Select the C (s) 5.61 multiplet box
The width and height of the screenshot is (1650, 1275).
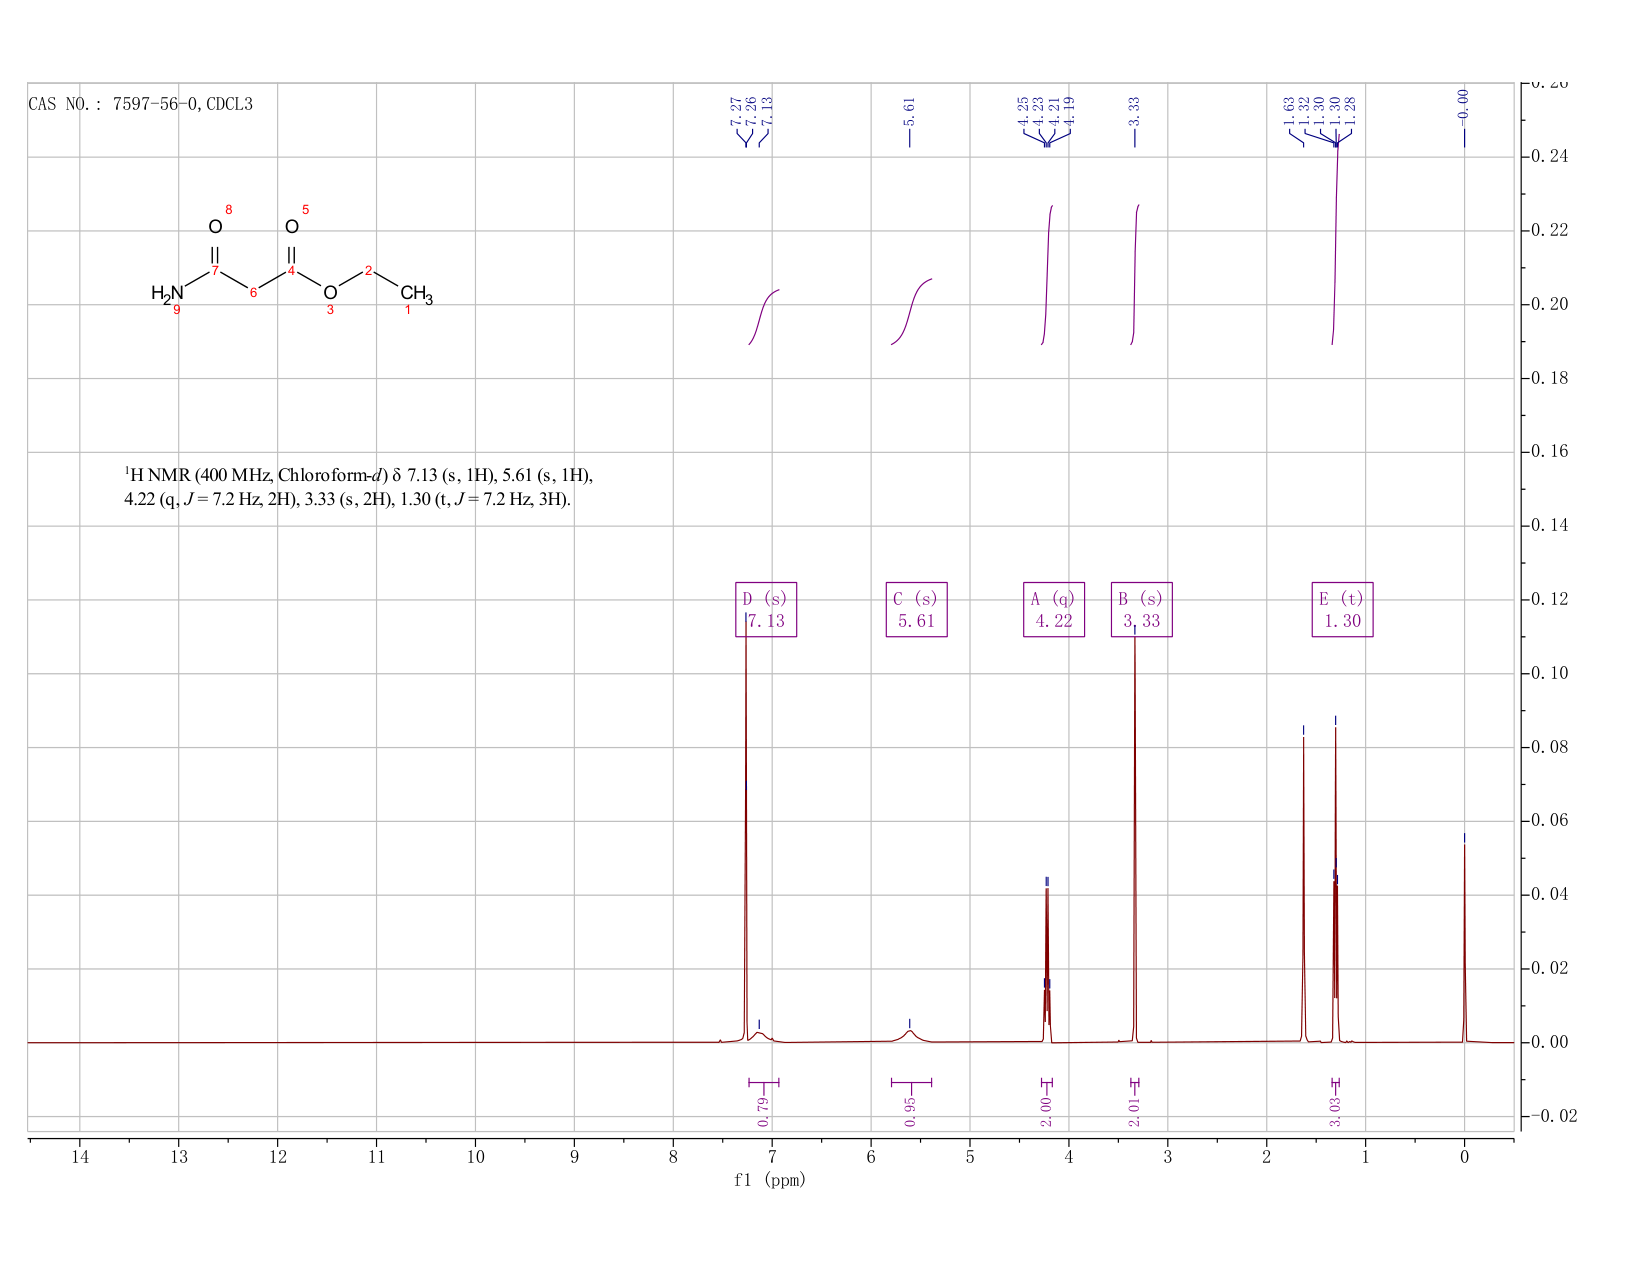click(916, 610)
